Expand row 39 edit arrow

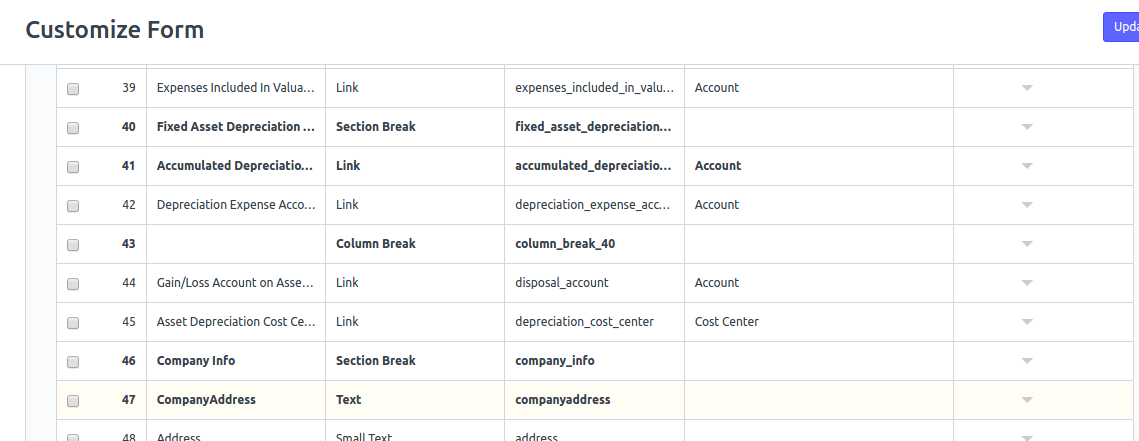(x=1026, y=88)
